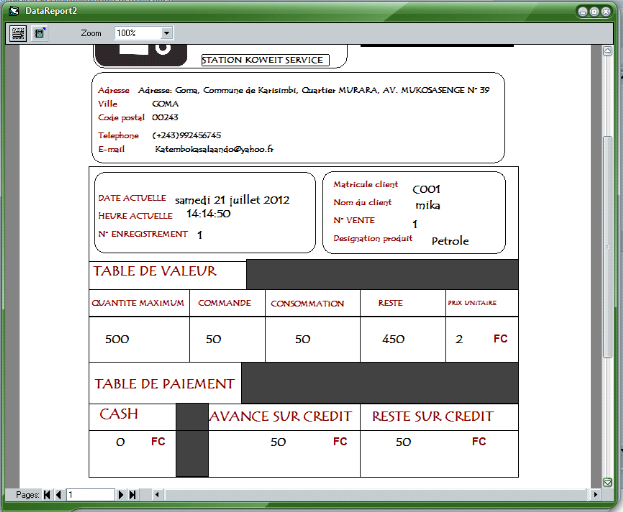Click the Export report toolbar icon

[39, 33]
